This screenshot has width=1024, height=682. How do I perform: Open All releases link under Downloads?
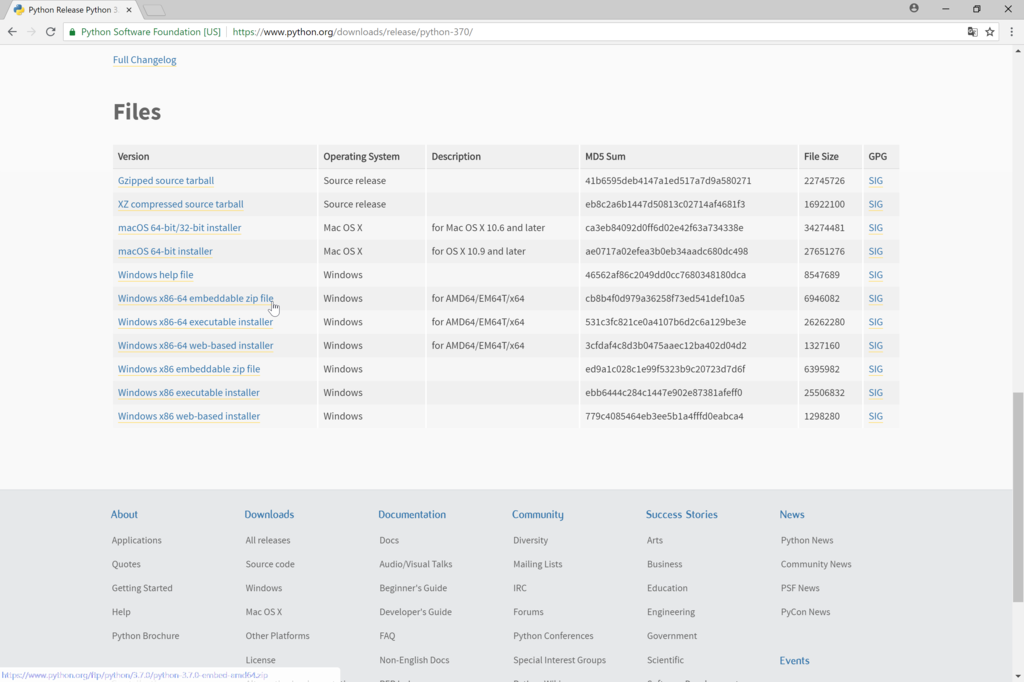pyautogui.click(x=268, y=540)
